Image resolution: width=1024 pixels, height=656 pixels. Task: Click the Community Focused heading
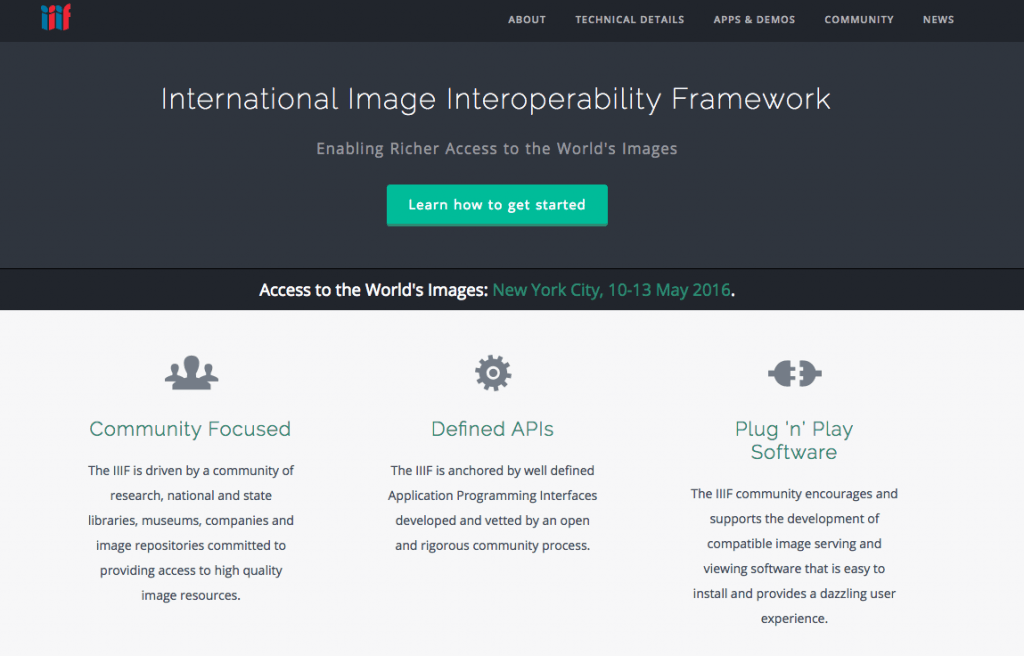point(190,429)
